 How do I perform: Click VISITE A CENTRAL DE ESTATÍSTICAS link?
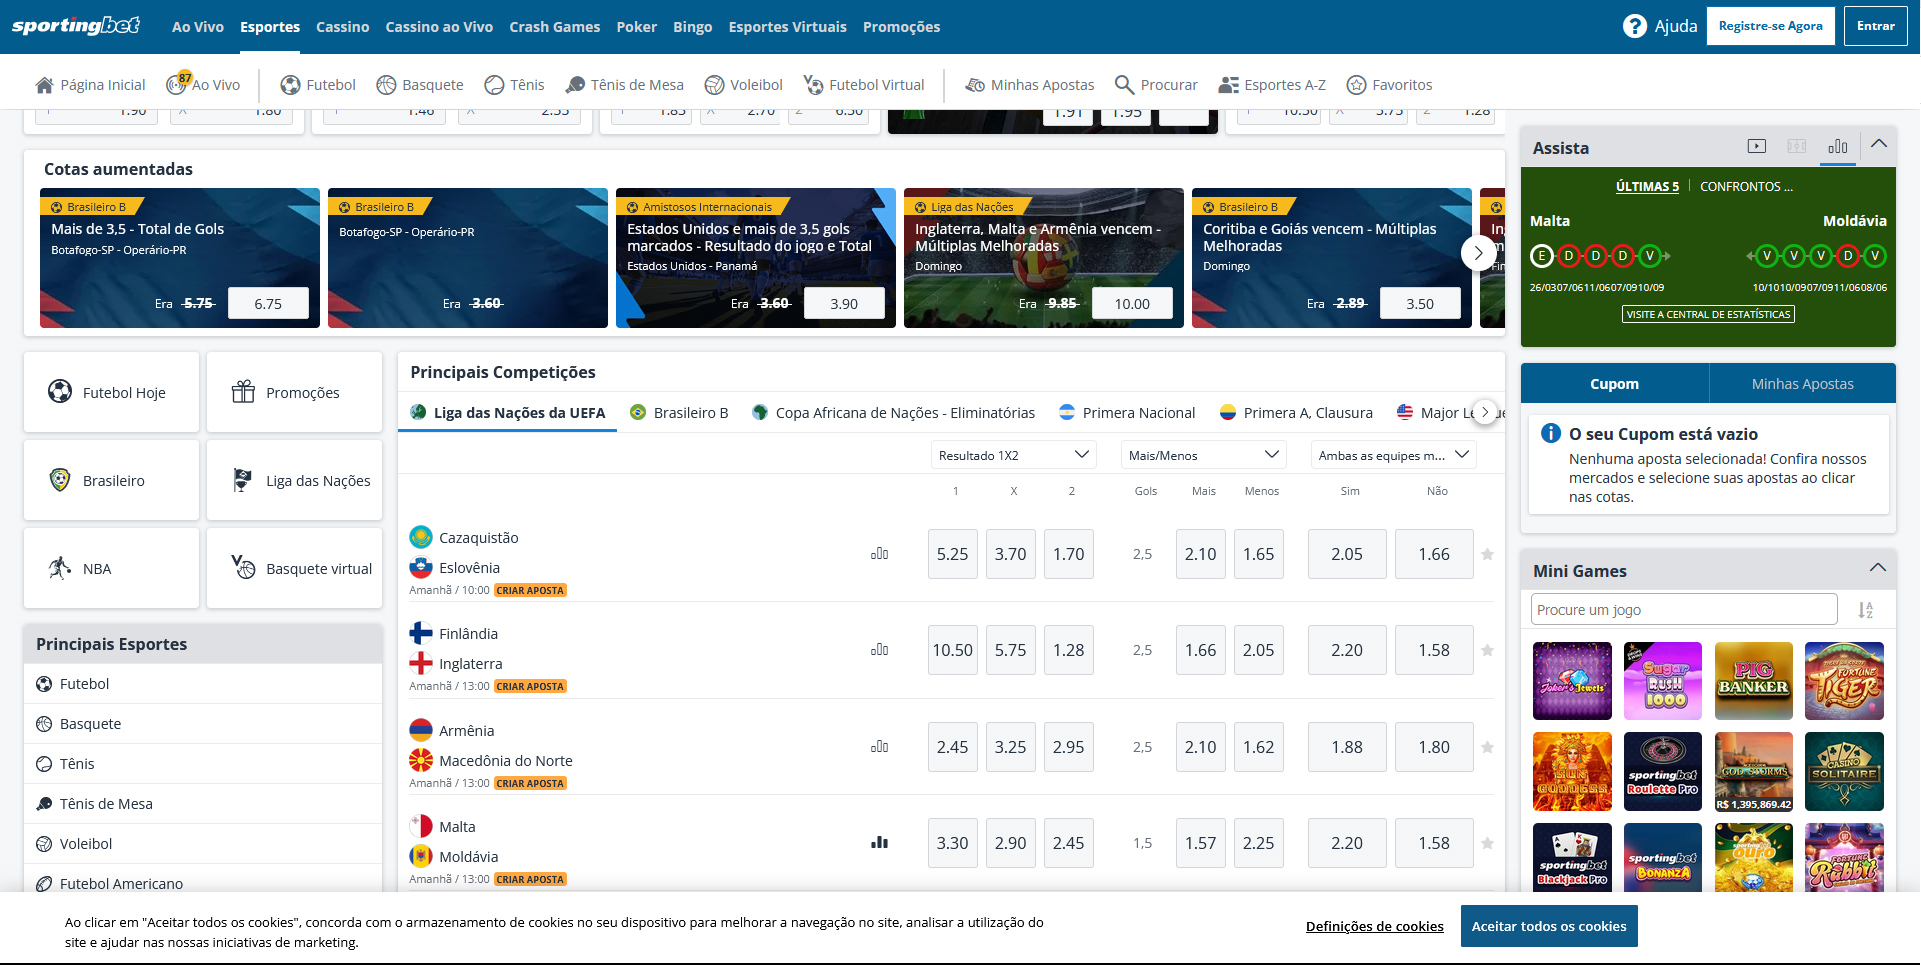tap(1708, 314)
